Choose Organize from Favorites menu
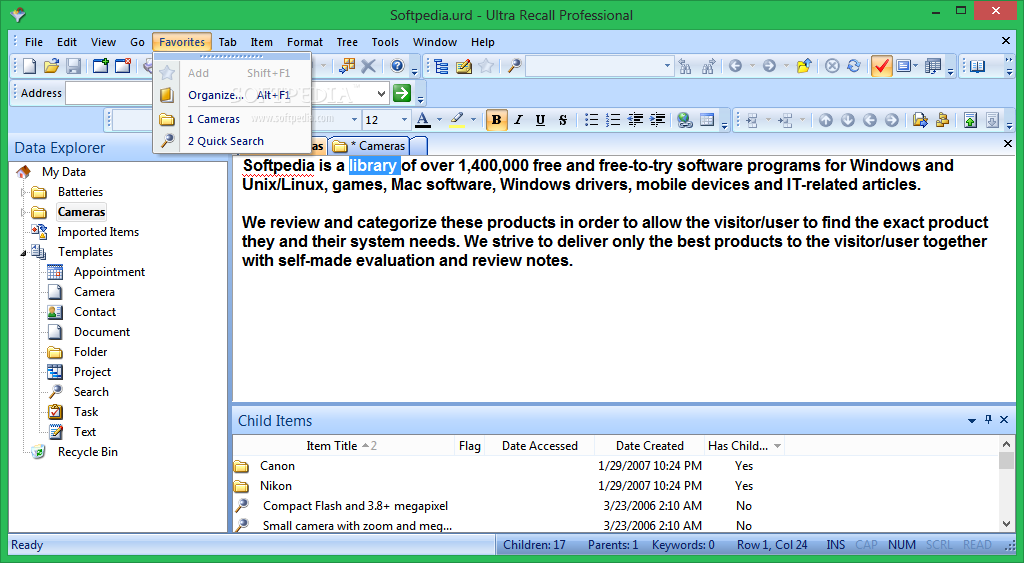1024x563 pixels. [232, 95]
